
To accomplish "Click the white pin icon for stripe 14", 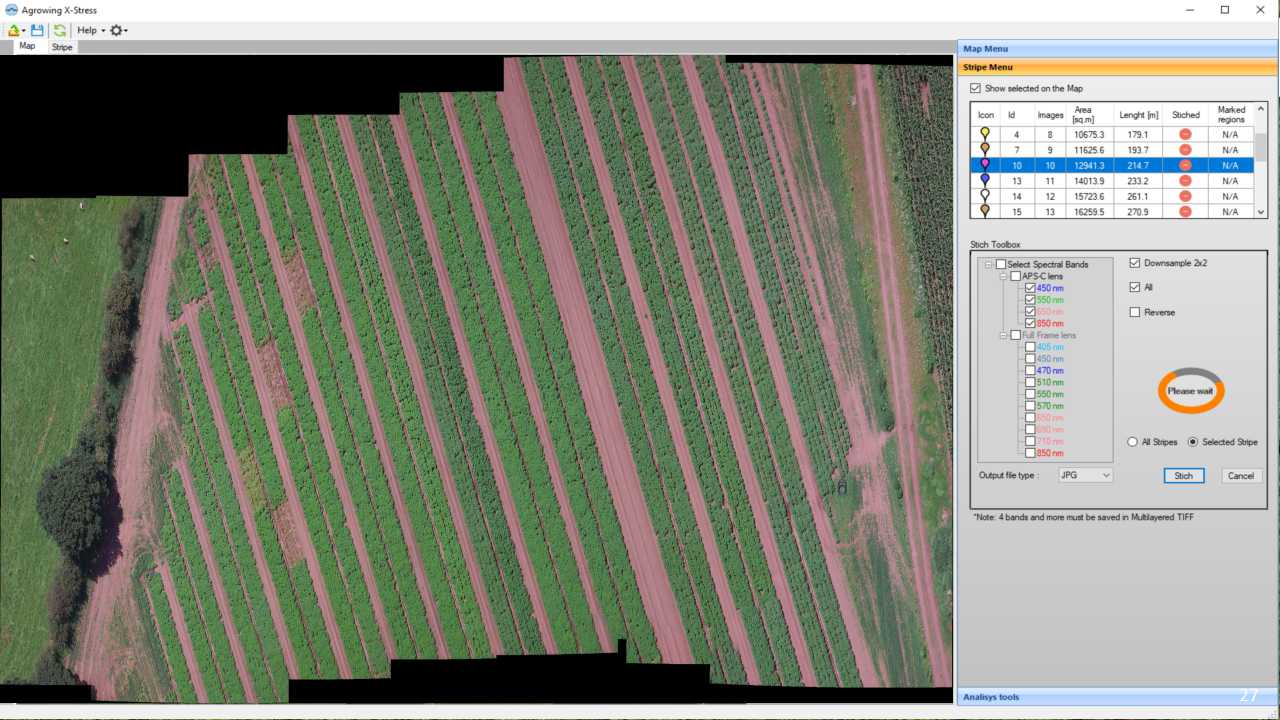I will 985,197.
